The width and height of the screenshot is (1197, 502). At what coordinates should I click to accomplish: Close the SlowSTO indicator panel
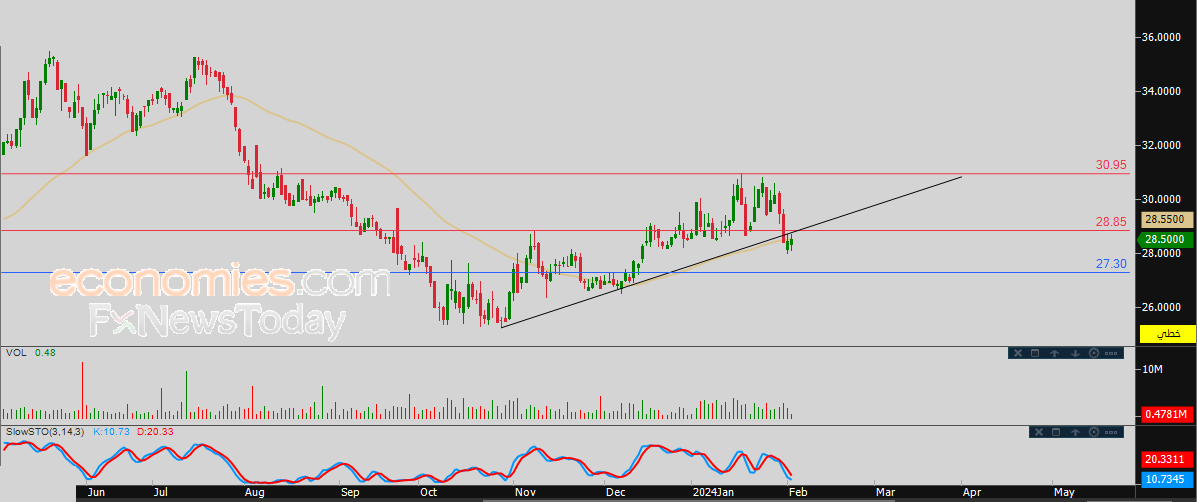1039,433
